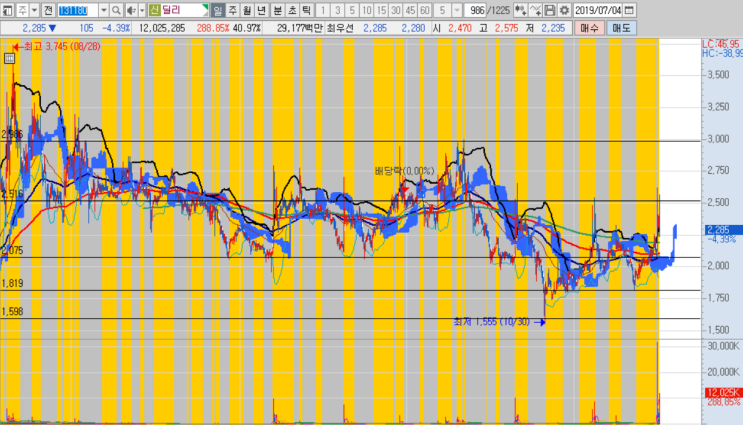The image size is (743, 425).
Task: Click the 1,819 horizontal line label
Action: [12, 283]
